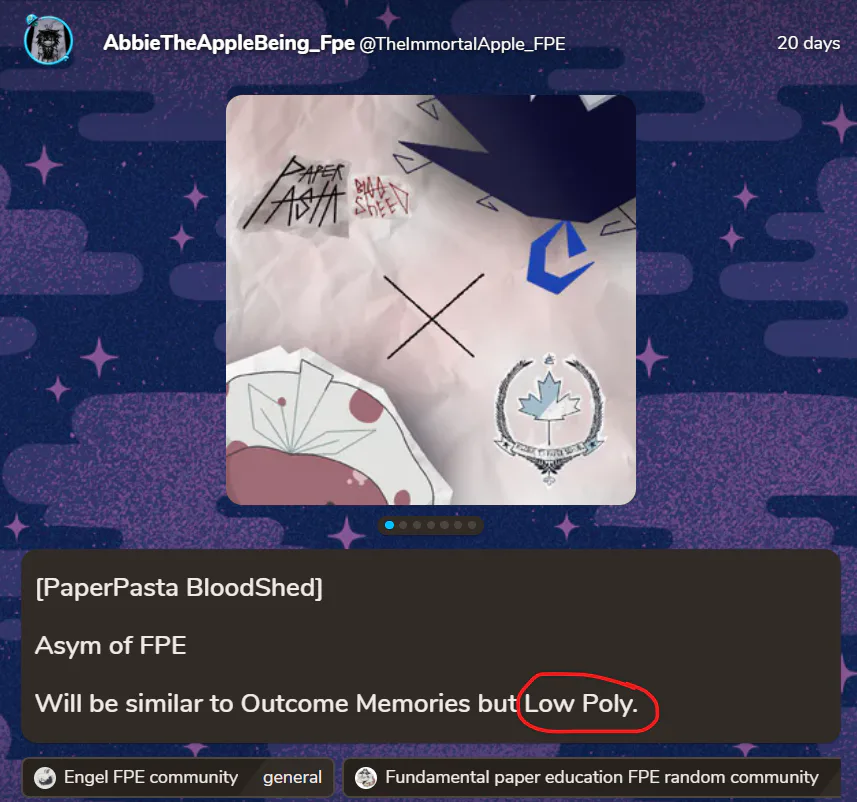Select the fifth carousel dot
This screenshot has width=857, height=802.
(444, 525)
